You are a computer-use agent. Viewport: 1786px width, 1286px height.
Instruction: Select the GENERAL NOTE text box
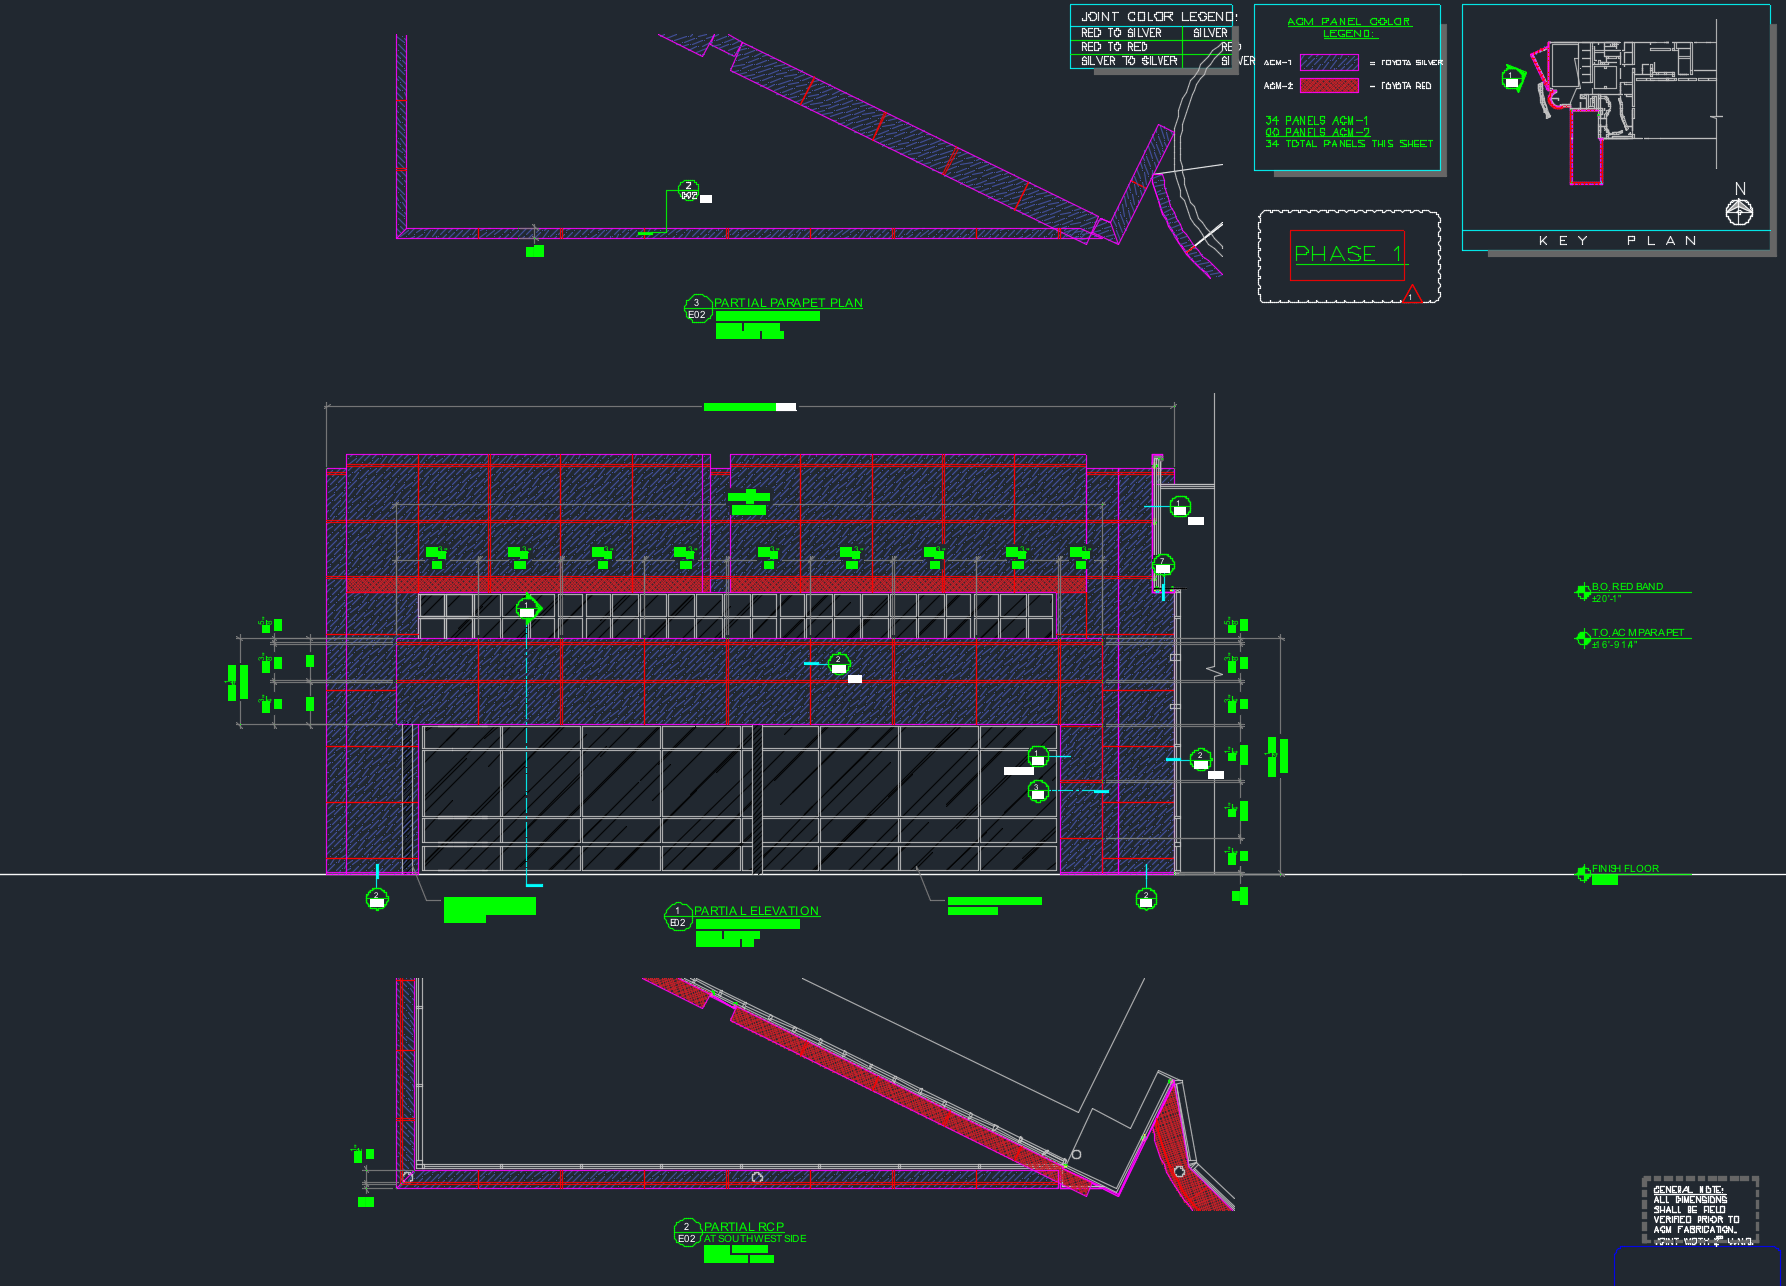click(x=1699, y=1214)
